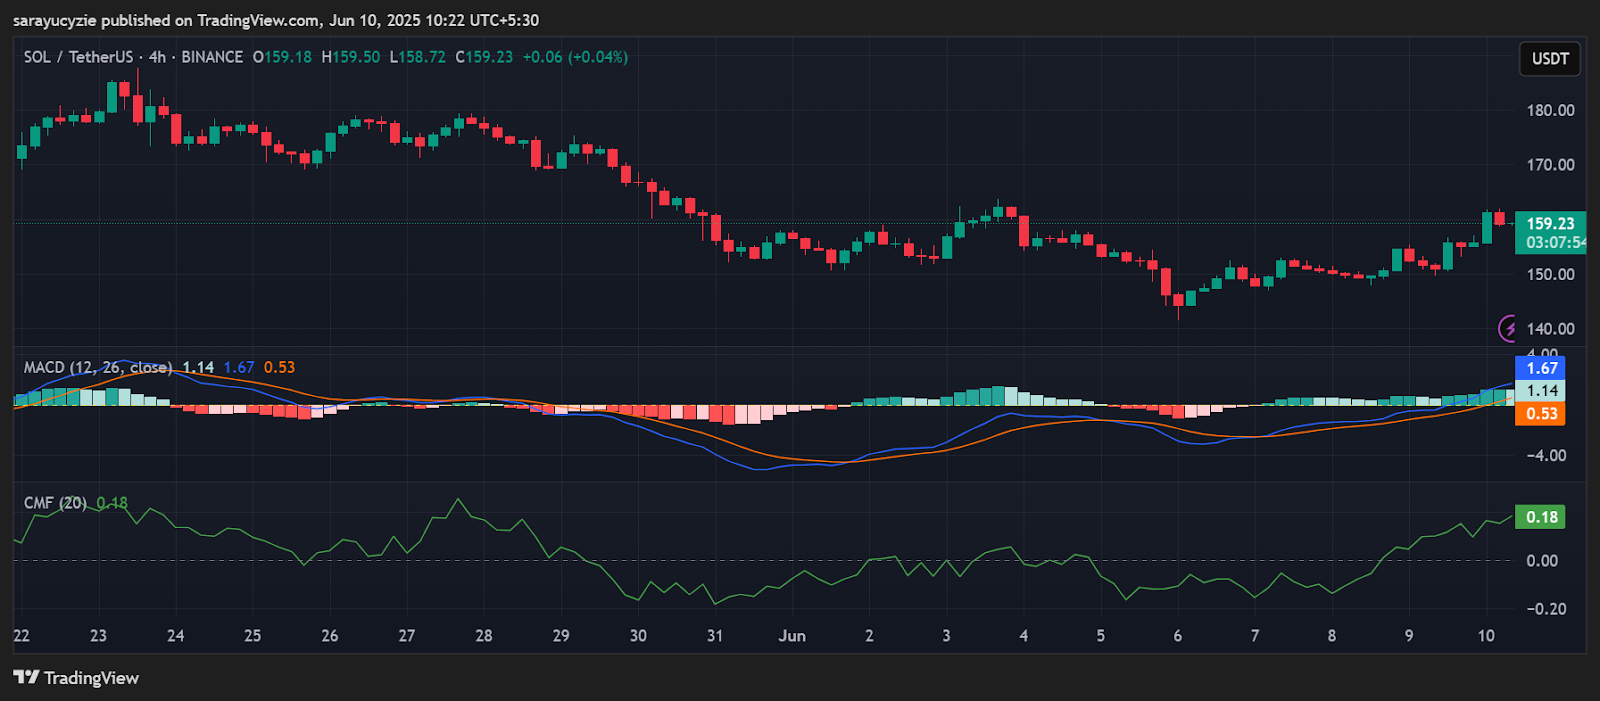Click the 1.14 histogram value tag
Screen dimensions: 1600x701
click(x=1541, y=391)
